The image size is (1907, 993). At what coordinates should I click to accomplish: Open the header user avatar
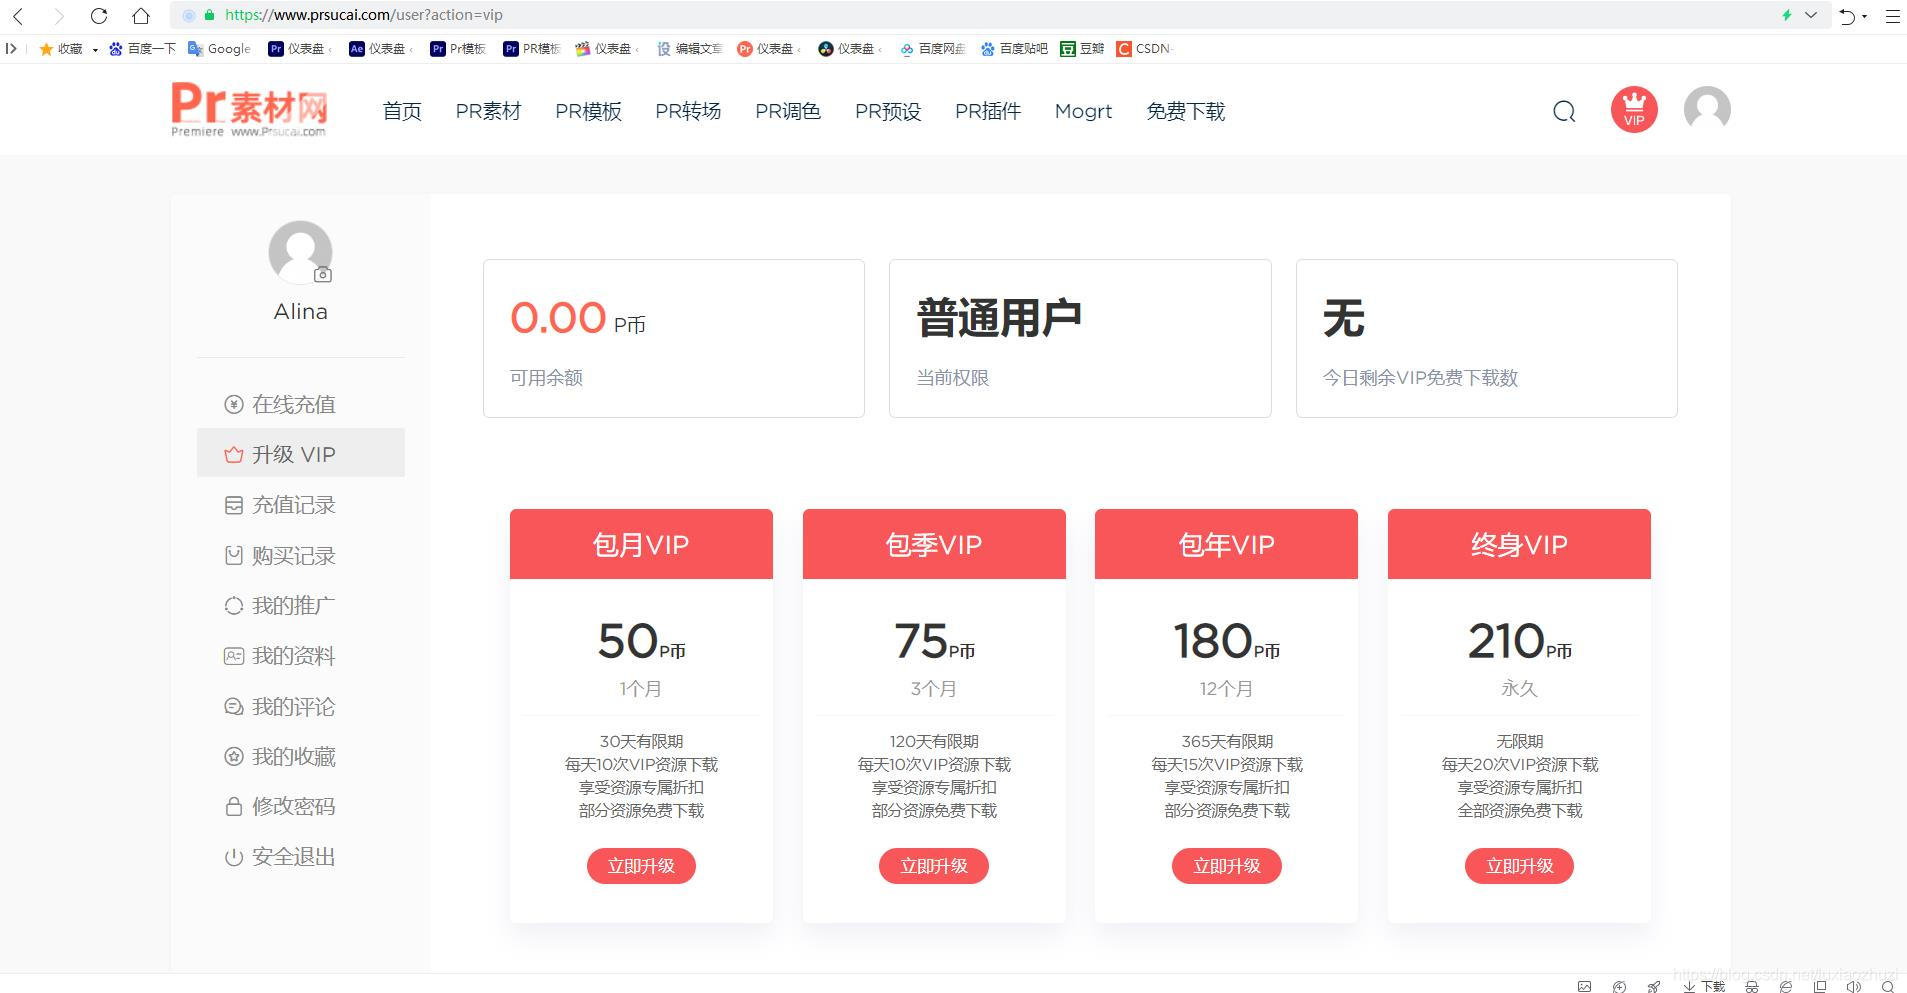pyautogui.click(x=1707, y=109)
